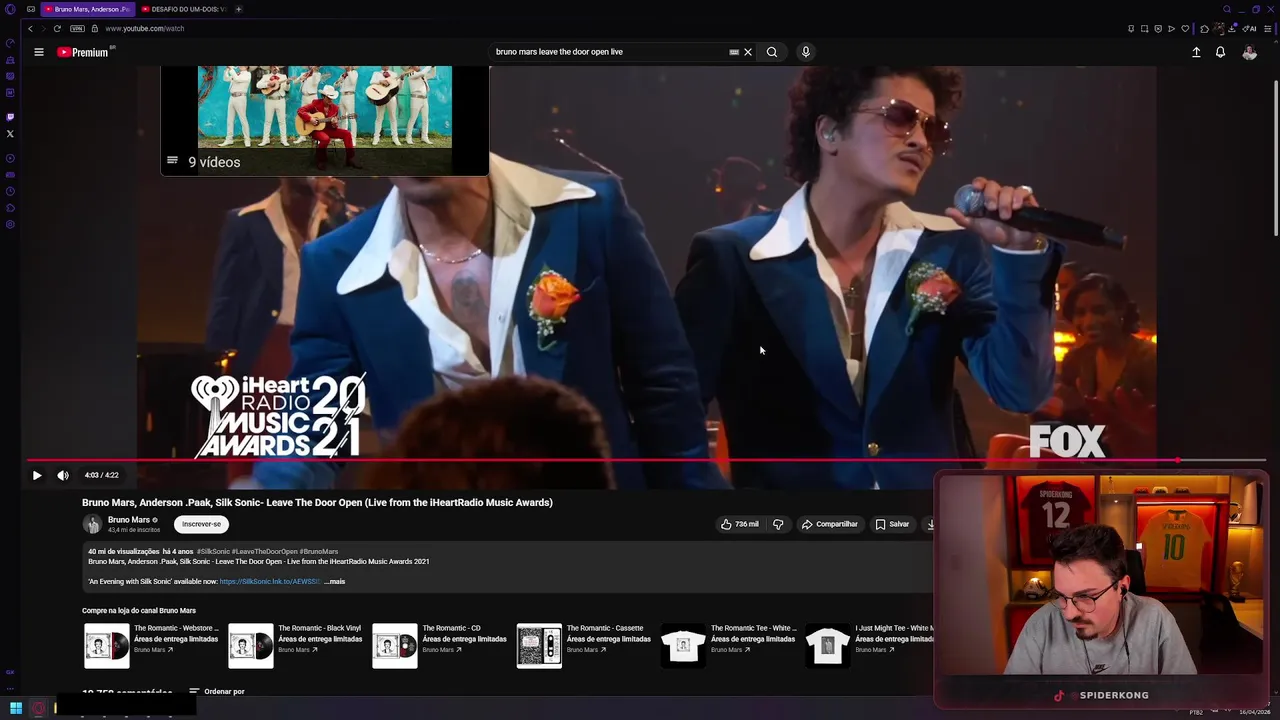Switch to the Bruno Mars browser tab

pos(86,9)
